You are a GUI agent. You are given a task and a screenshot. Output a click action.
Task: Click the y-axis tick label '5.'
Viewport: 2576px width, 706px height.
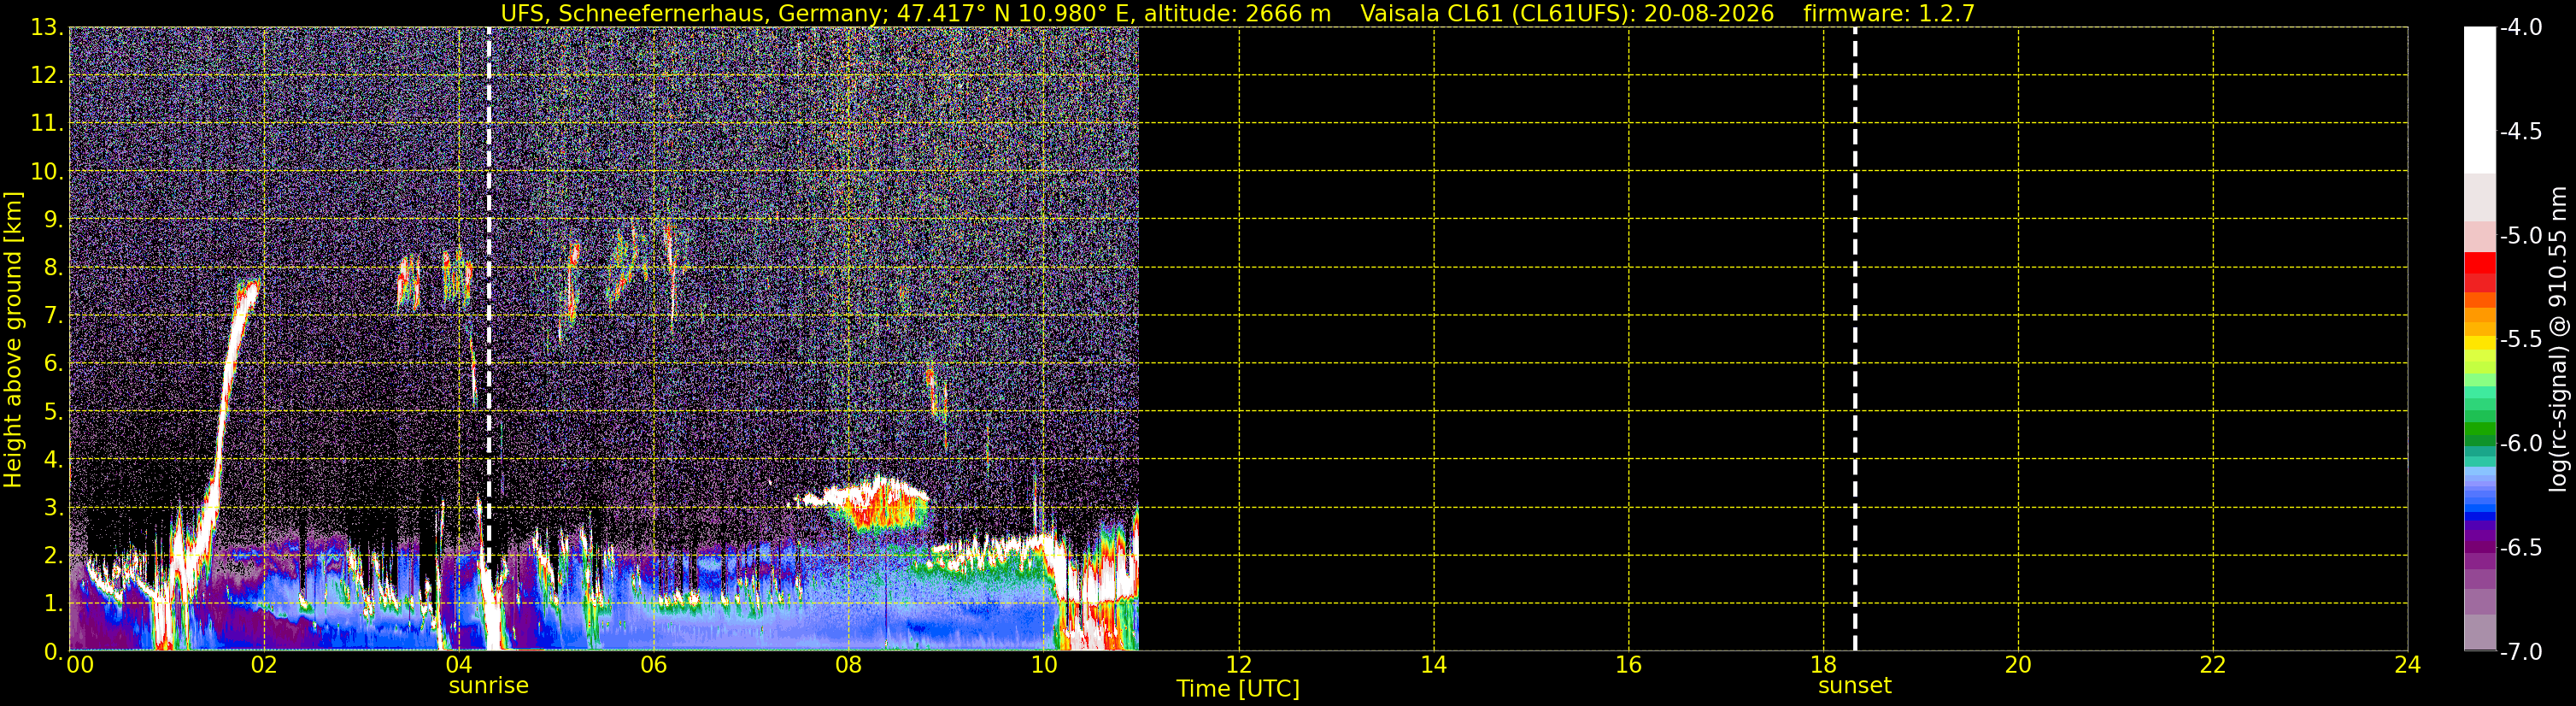click(53, 412)
